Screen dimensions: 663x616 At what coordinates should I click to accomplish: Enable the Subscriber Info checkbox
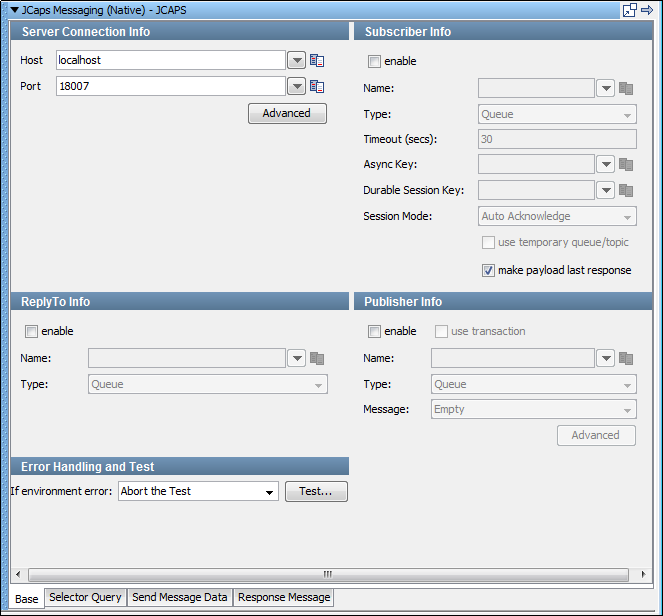(x=375, y=61)
